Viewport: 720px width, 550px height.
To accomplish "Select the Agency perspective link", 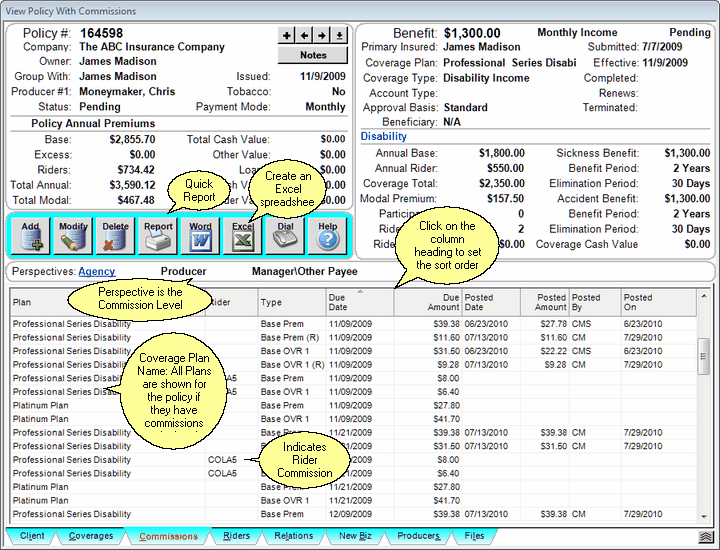I will 96,271.
